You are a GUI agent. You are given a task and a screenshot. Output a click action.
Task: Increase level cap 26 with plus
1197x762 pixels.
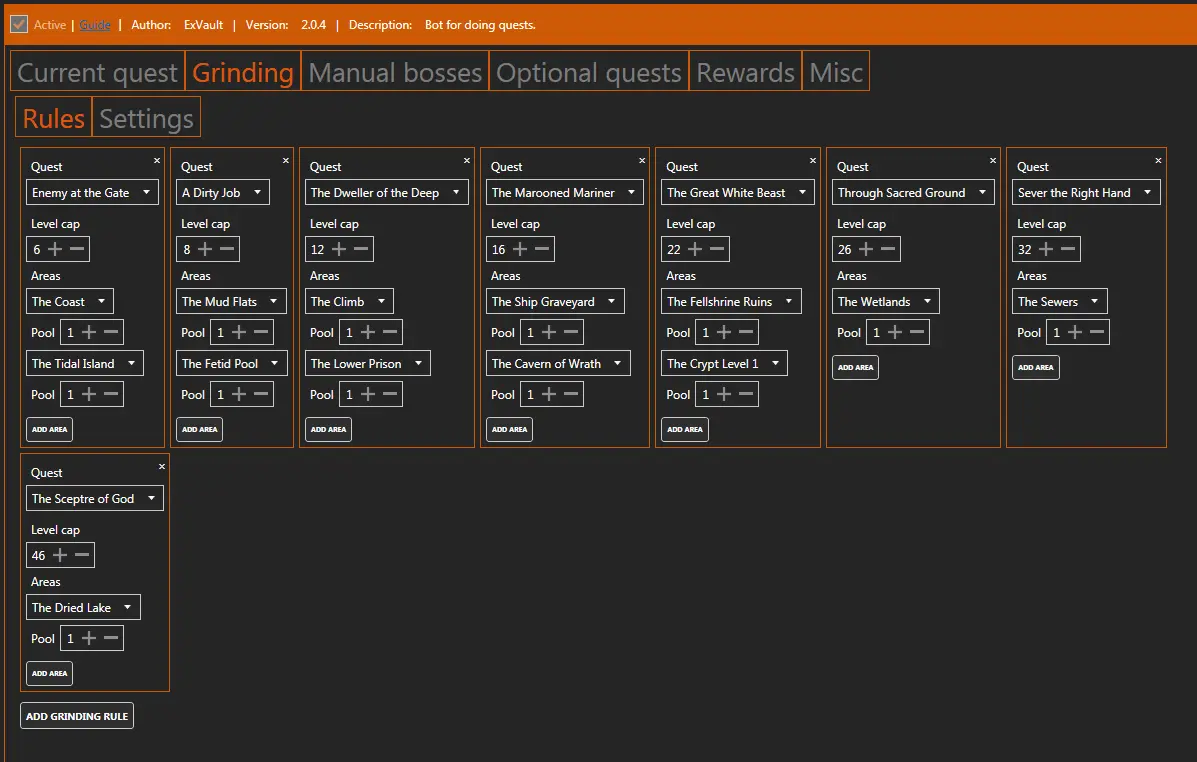866,249
